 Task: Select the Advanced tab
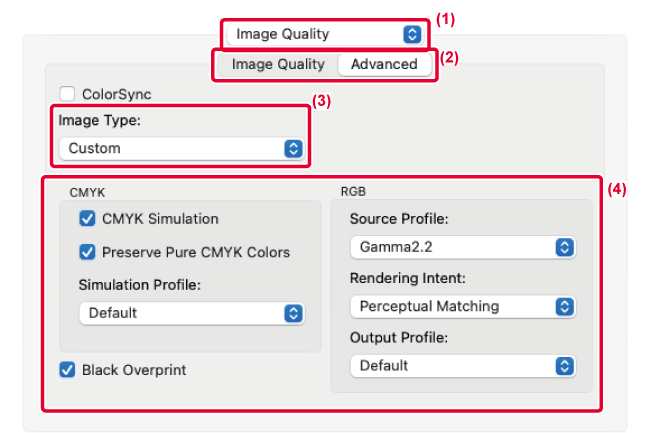384,64
